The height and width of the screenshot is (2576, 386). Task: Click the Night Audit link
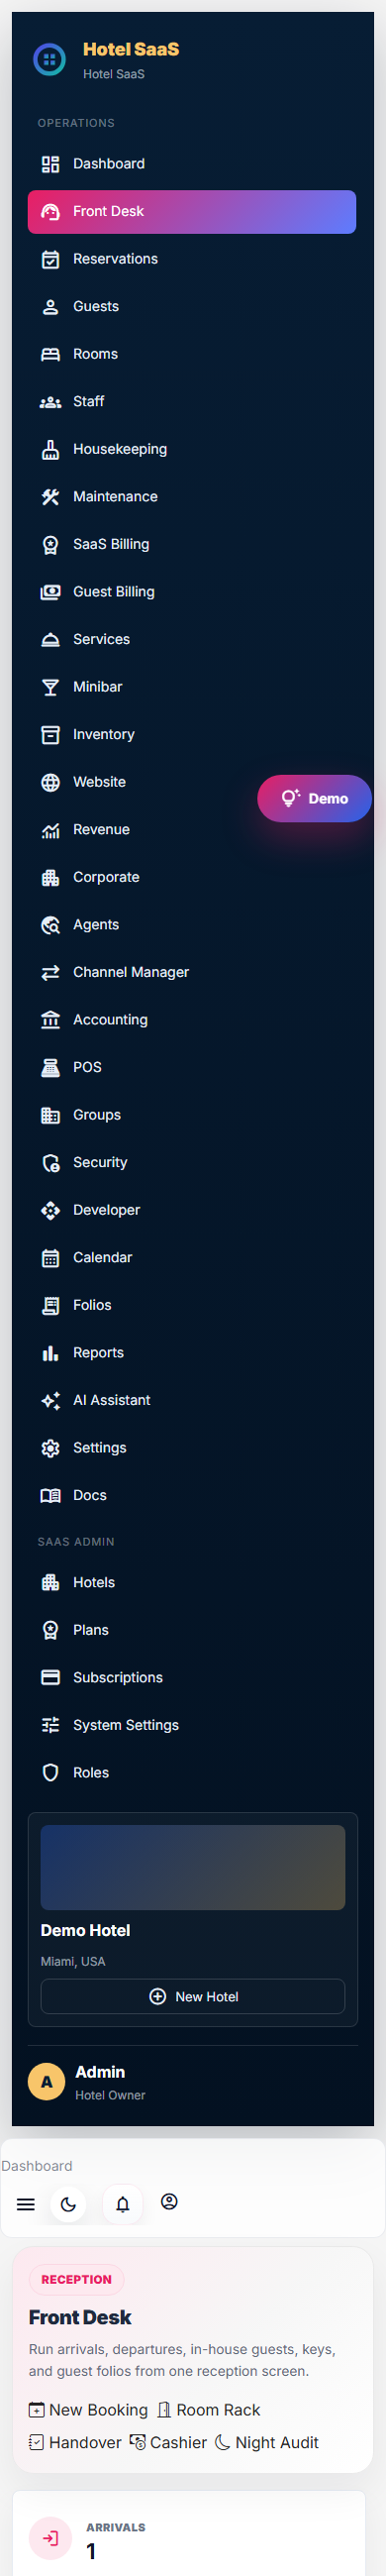tap(267, 2442)
